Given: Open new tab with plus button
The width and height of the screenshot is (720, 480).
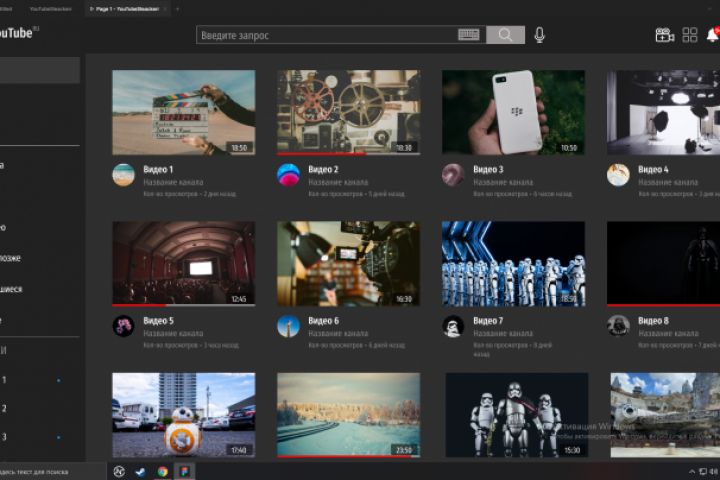Looking at the screenshot, I should click(x=178, y=9).
